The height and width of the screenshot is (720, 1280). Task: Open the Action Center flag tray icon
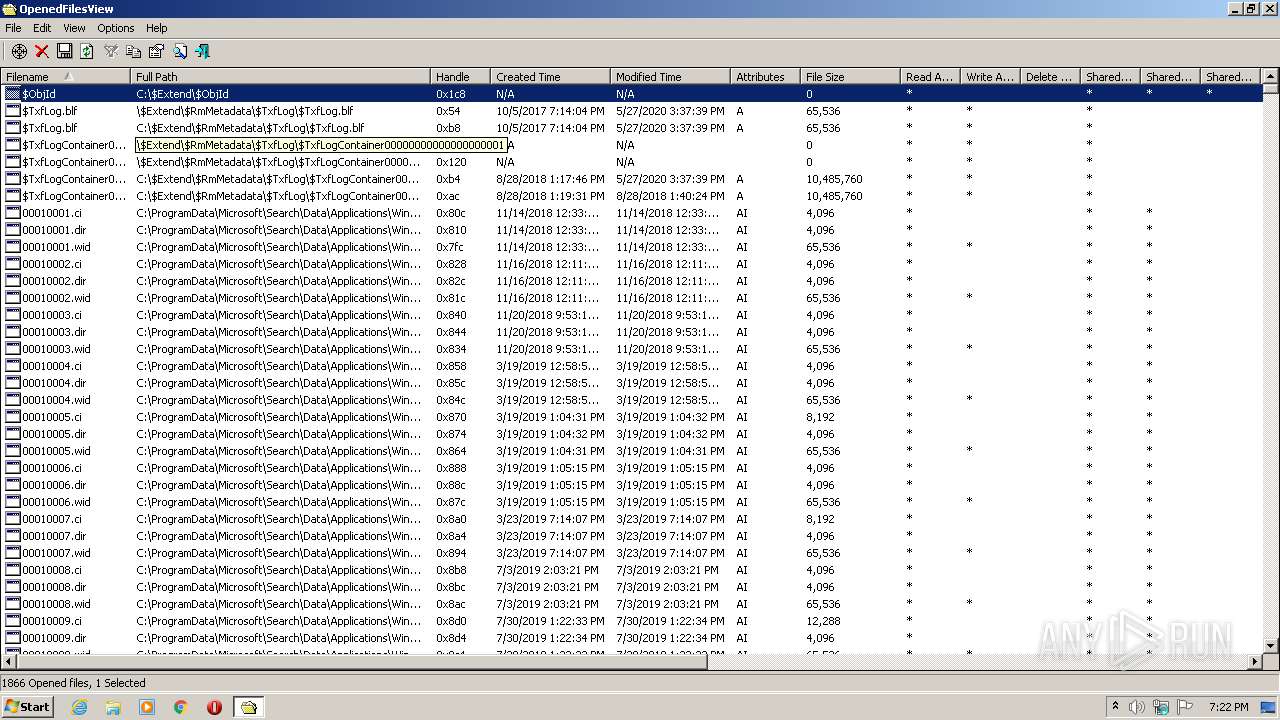(x=1185, y=707)
